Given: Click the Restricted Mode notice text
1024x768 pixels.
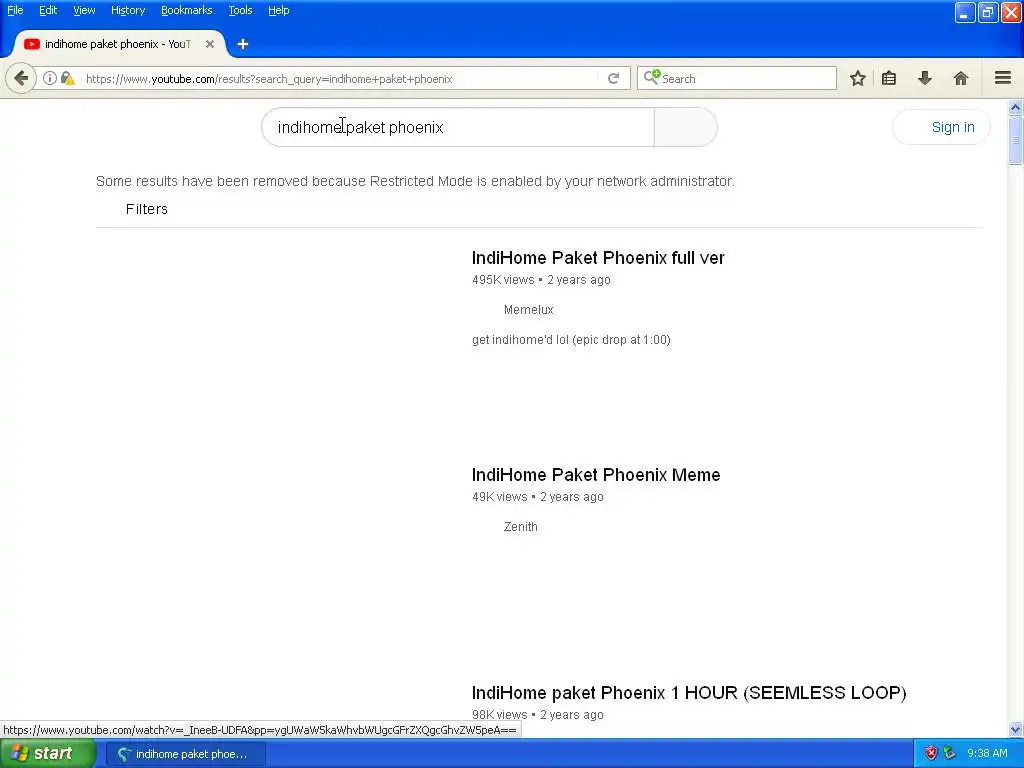Looking at the screenshot, I should tap(415, 181).
